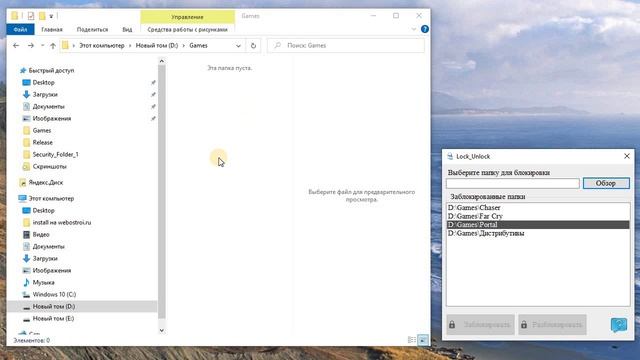Screen dimensions: 640x360
Task: Switch to the Вид ribbon tab
Action: [x=127, y=29]
